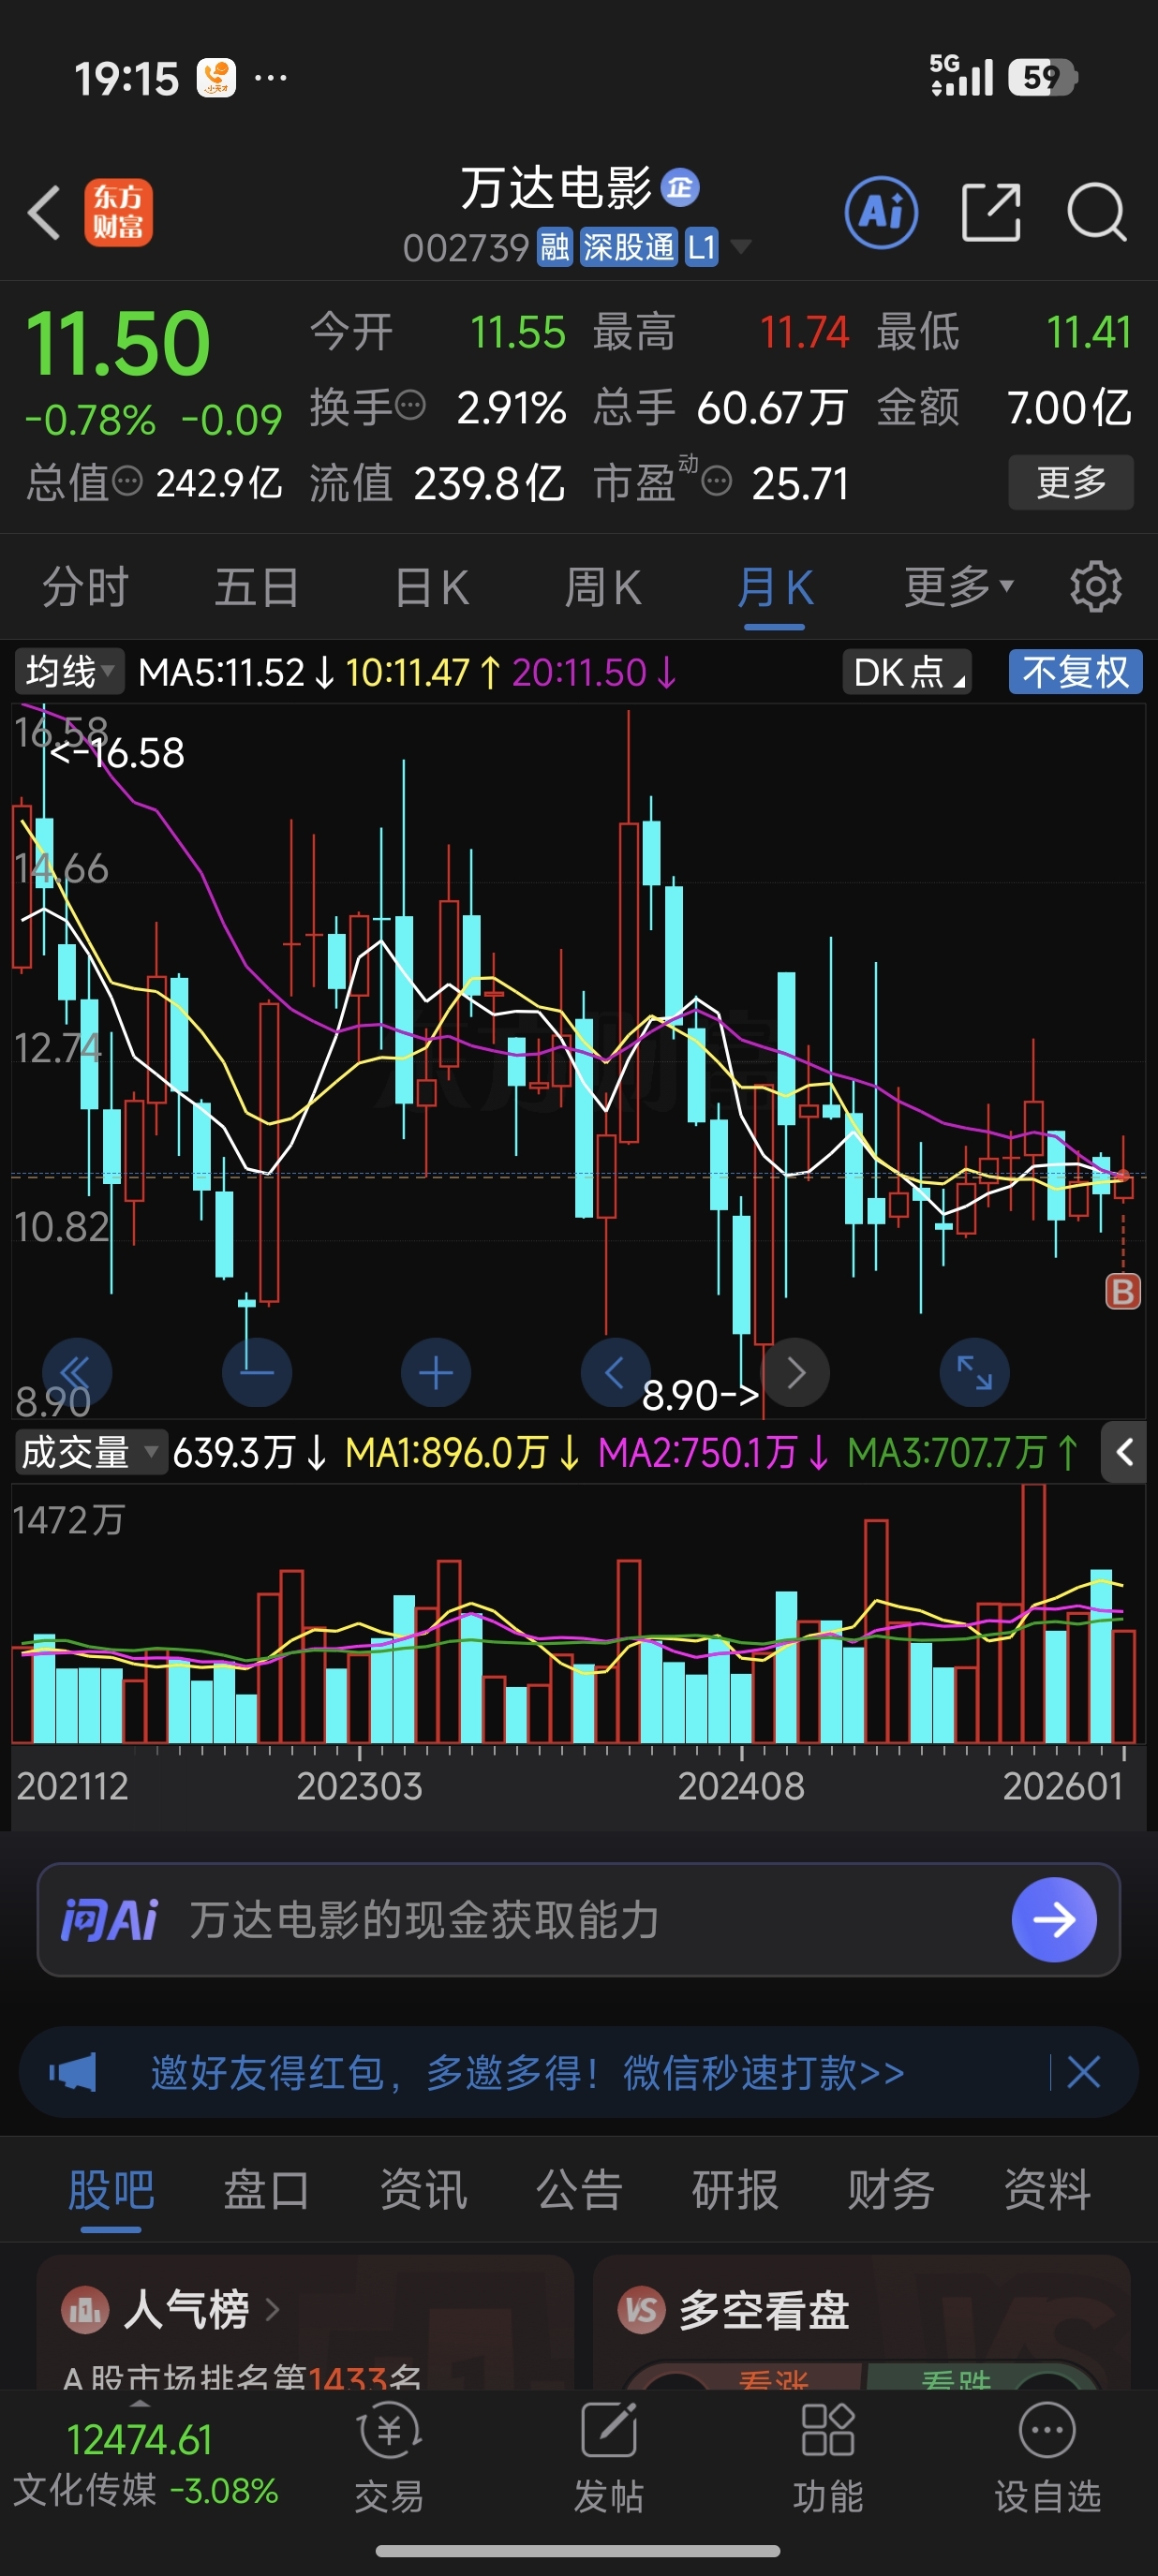Zoom out chart with minus button
Screen dimensions: 1158x2576
[x=257, y=1372]
